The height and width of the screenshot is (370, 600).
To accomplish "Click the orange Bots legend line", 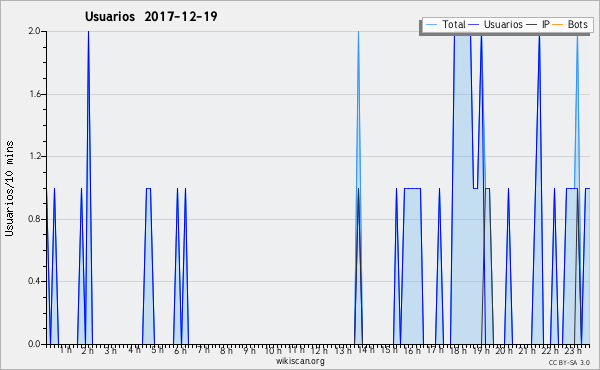I will pos(558,25).
